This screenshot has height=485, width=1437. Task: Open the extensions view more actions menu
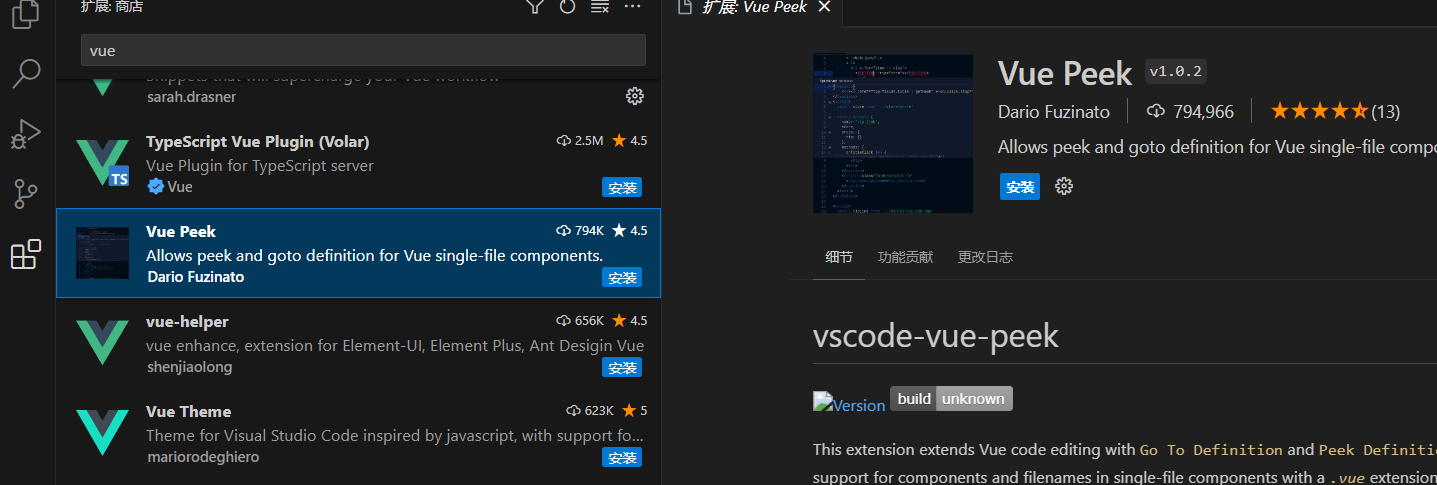pyautogui.click(x=632, y=6)
